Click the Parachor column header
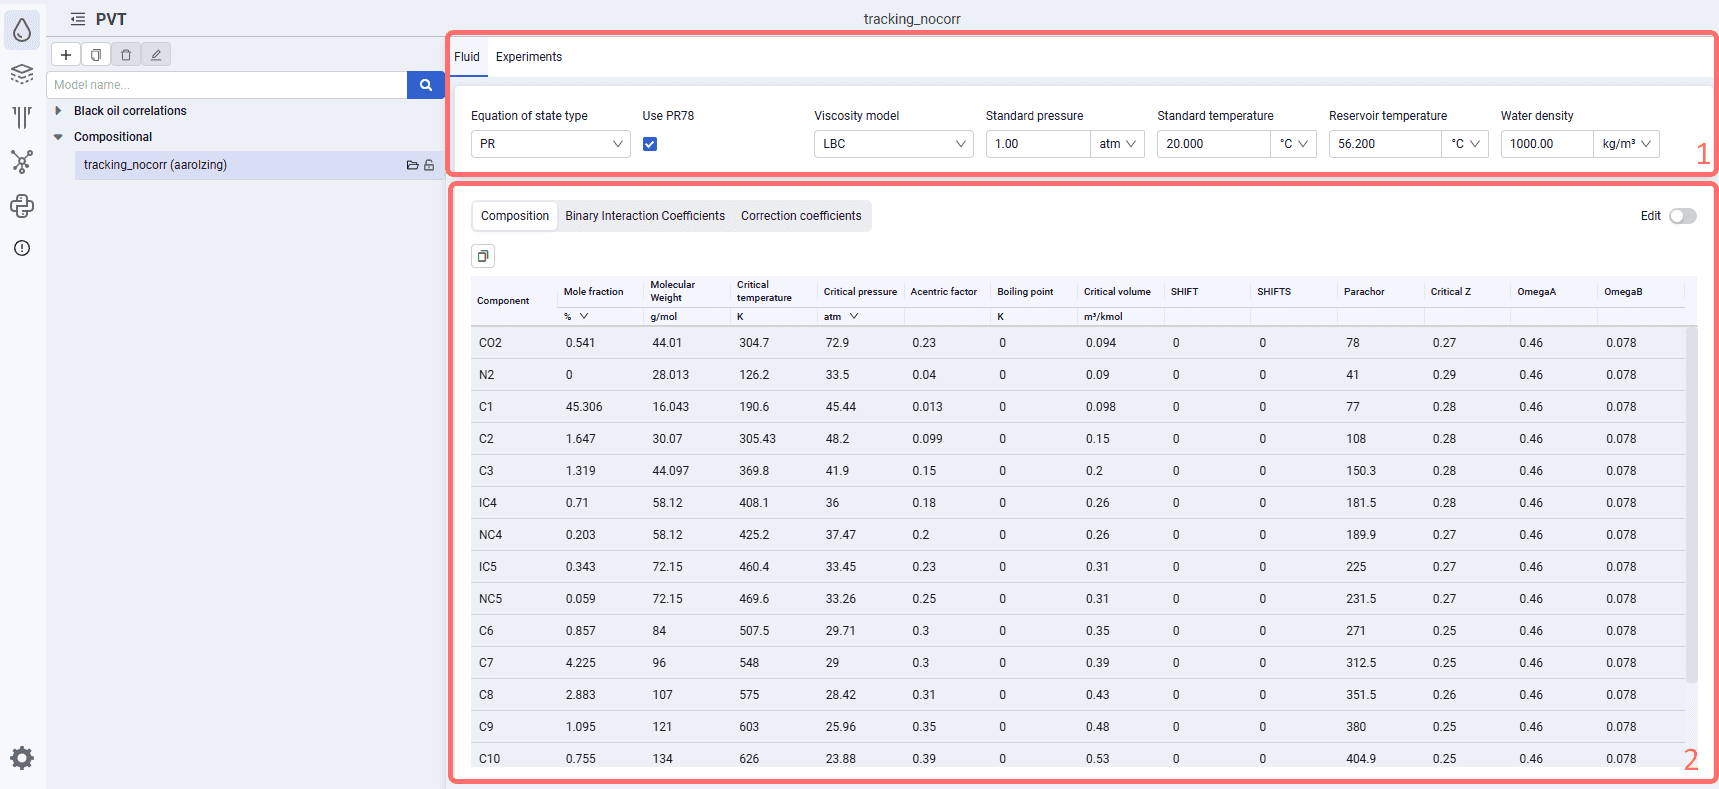1719x789 pixels. [x=1364, y=292]
